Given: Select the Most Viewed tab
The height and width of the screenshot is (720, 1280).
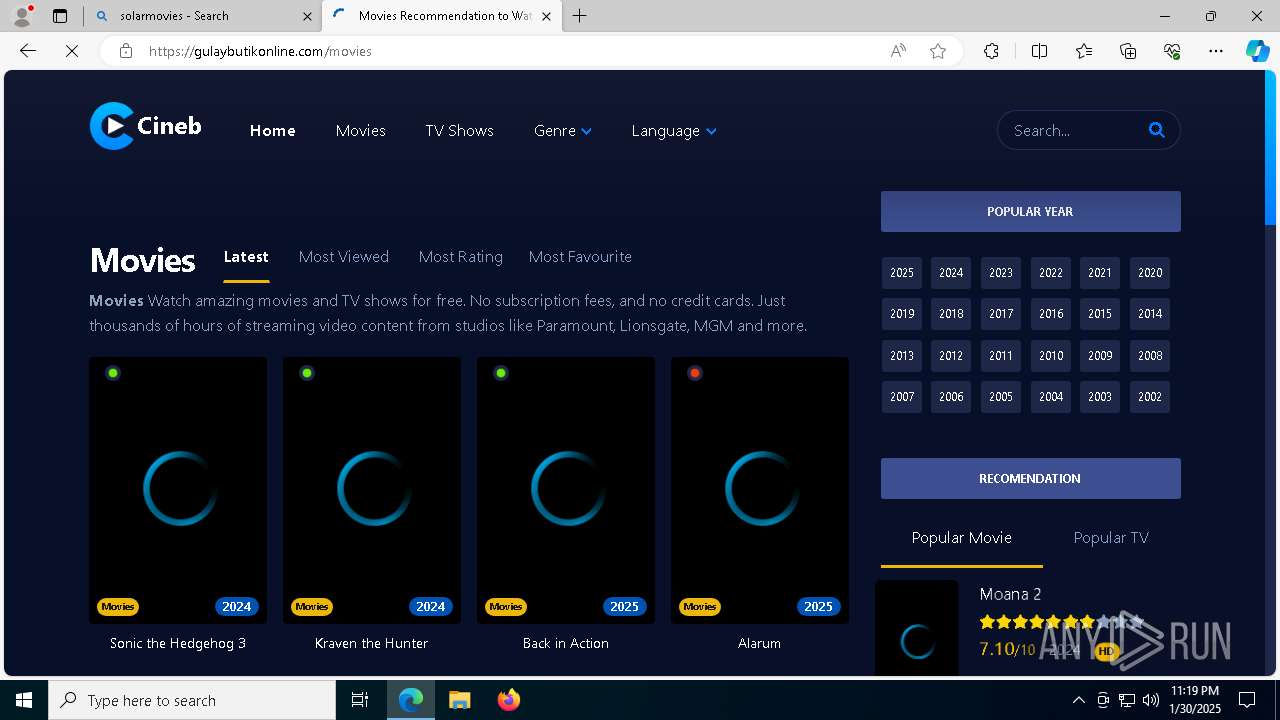Looking at the screenshot, I should tap(344, 257).
